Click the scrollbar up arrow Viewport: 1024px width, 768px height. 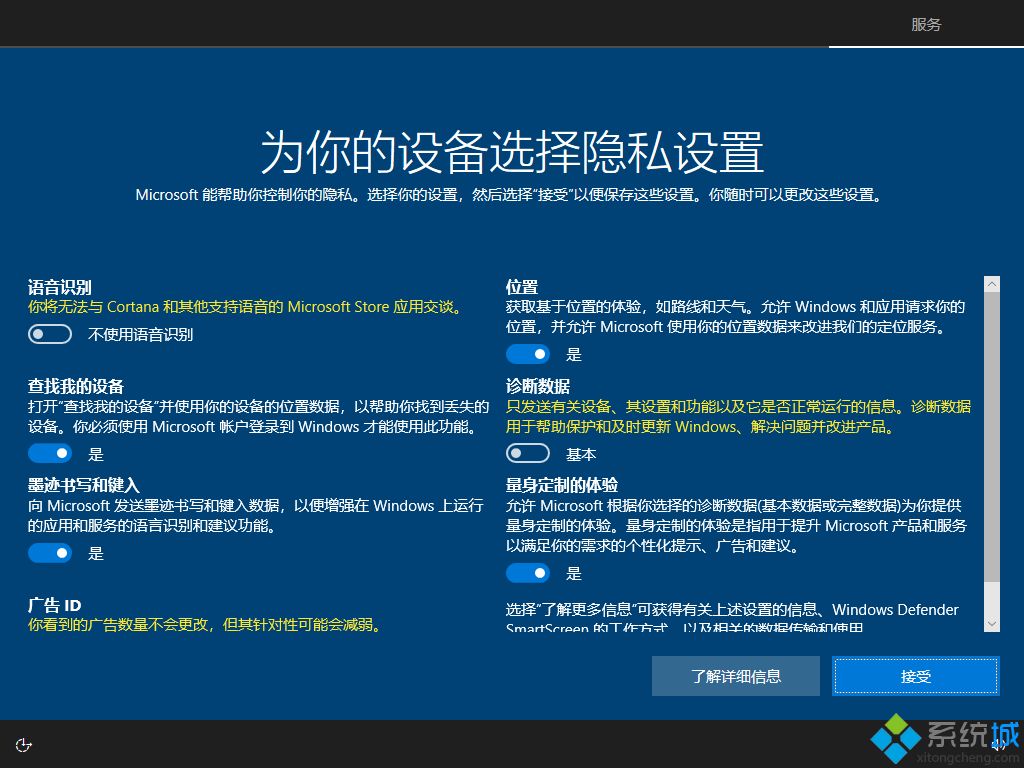click(x=991, y=284)
